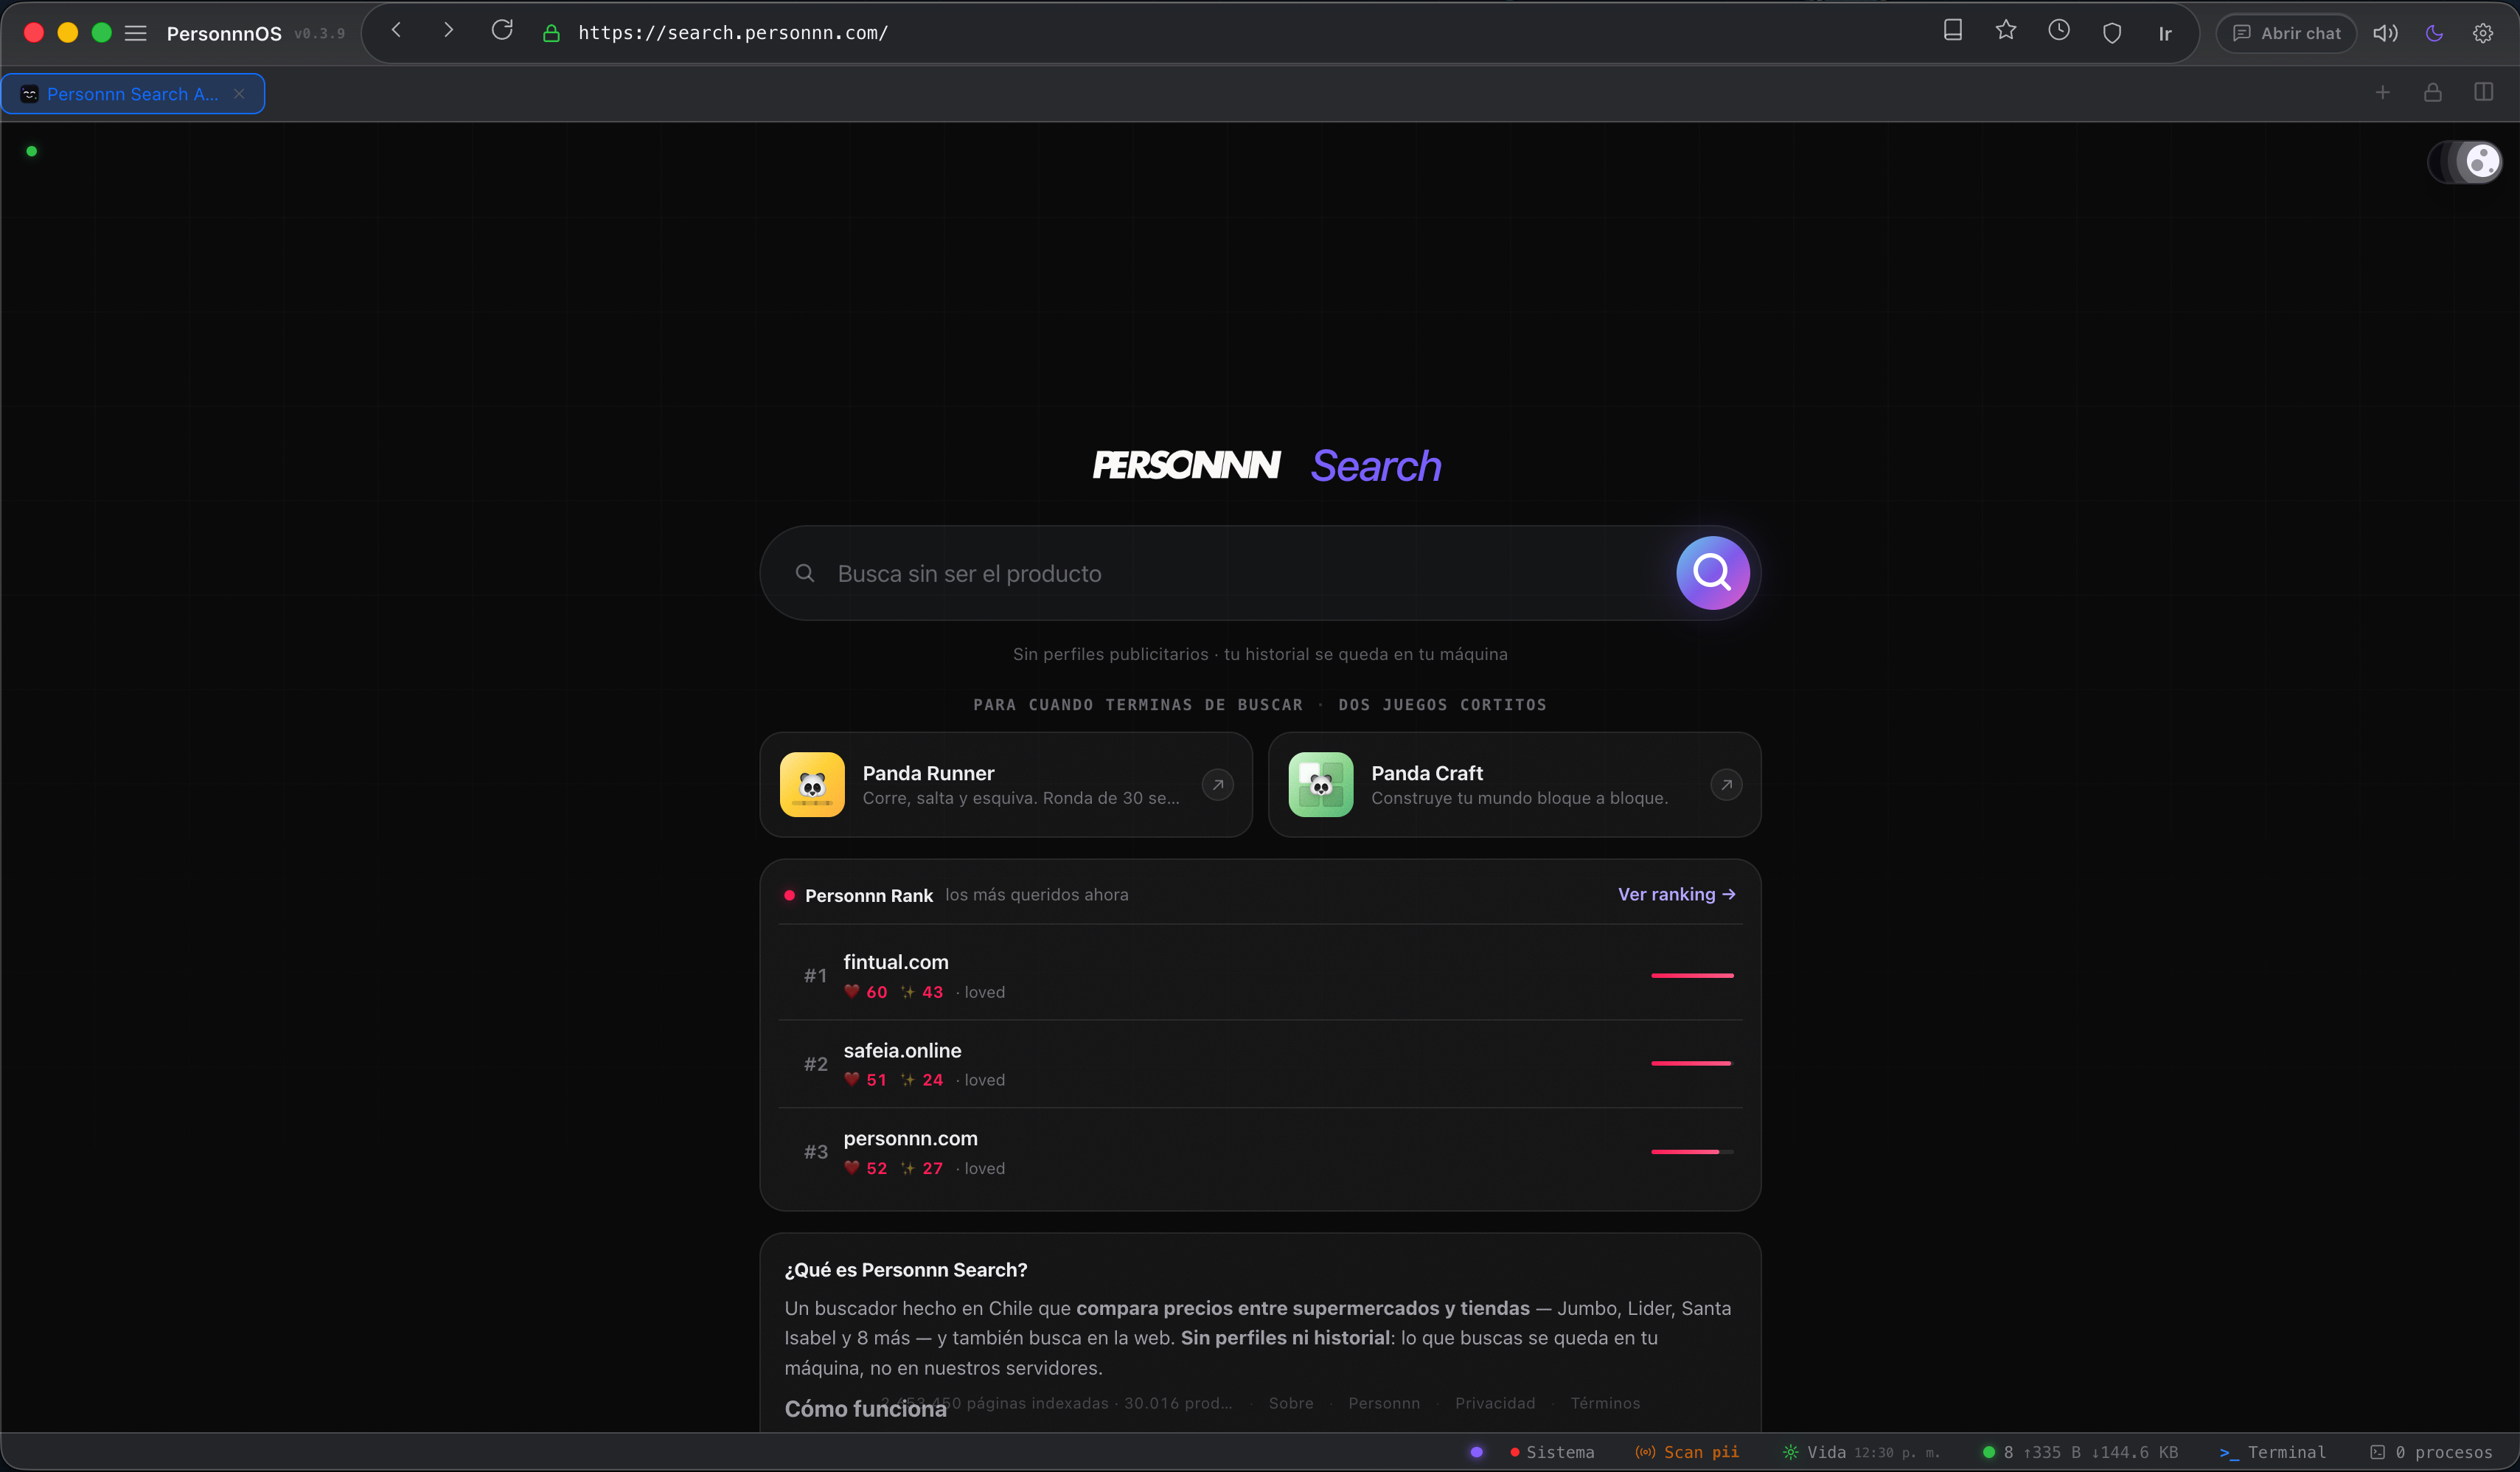The image size is (2520, 1472).
Task: Open settings with the gear icon
Action: [x=2483, y=33]
